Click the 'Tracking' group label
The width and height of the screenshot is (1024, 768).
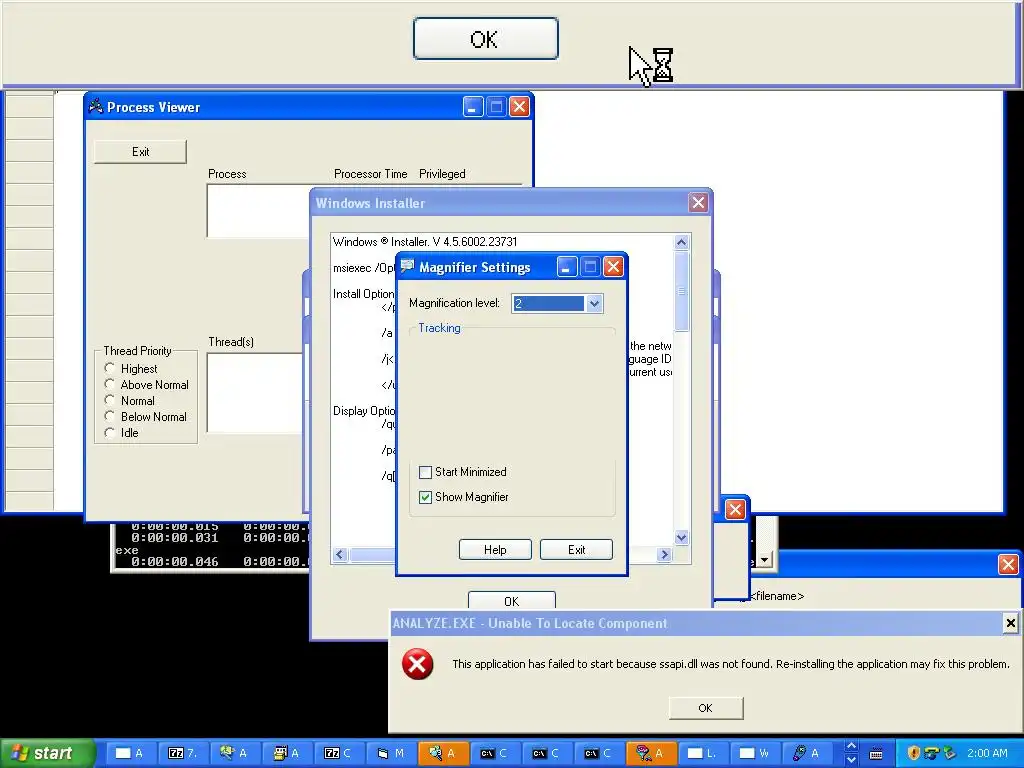(x=440, y=328)
